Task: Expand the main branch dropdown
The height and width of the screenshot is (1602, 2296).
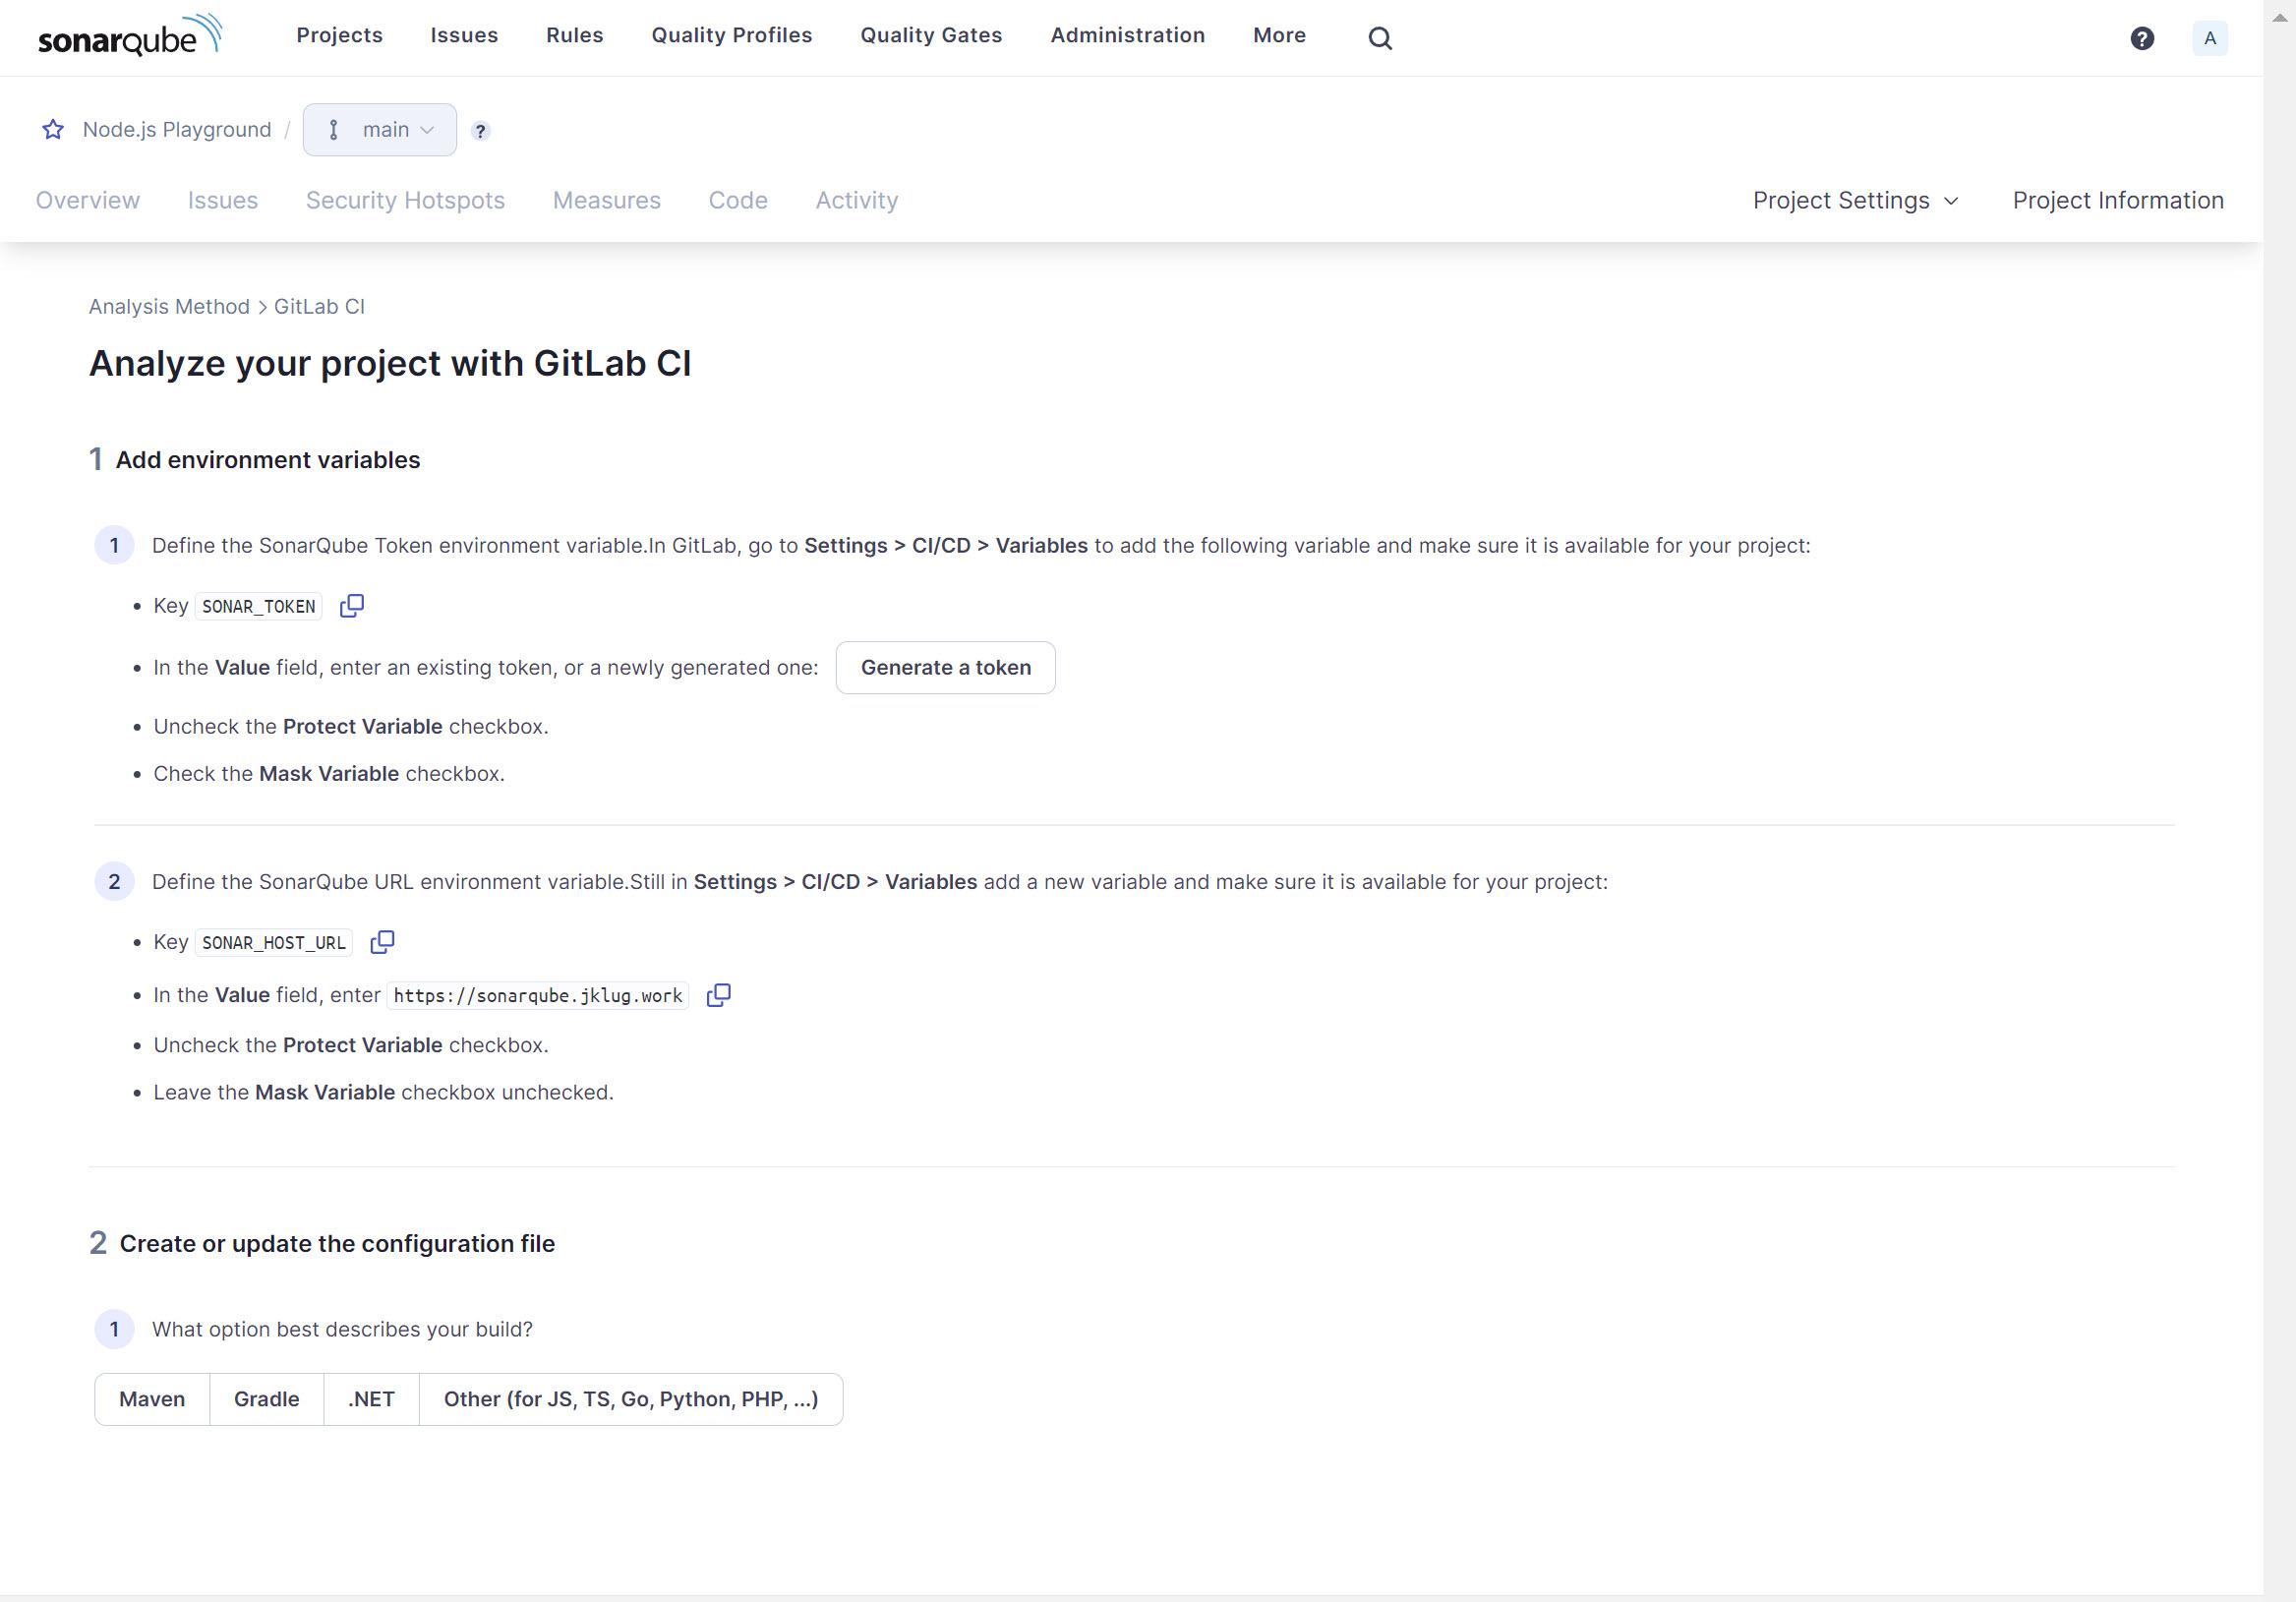Action: tap(380, 130)
